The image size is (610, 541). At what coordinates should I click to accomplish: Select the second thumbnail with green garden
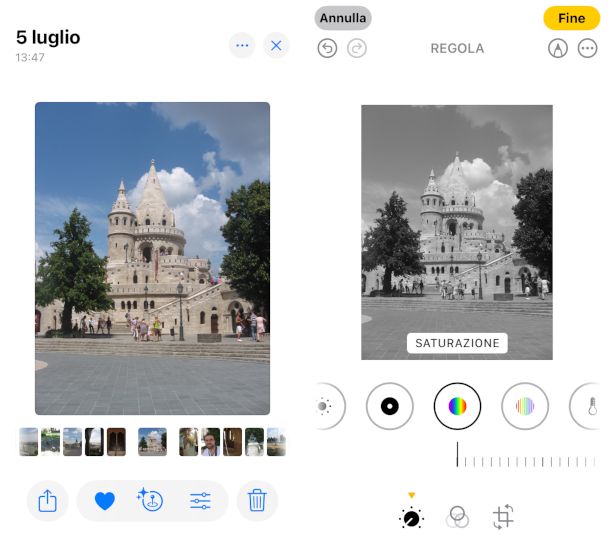[x=51, y=442]
